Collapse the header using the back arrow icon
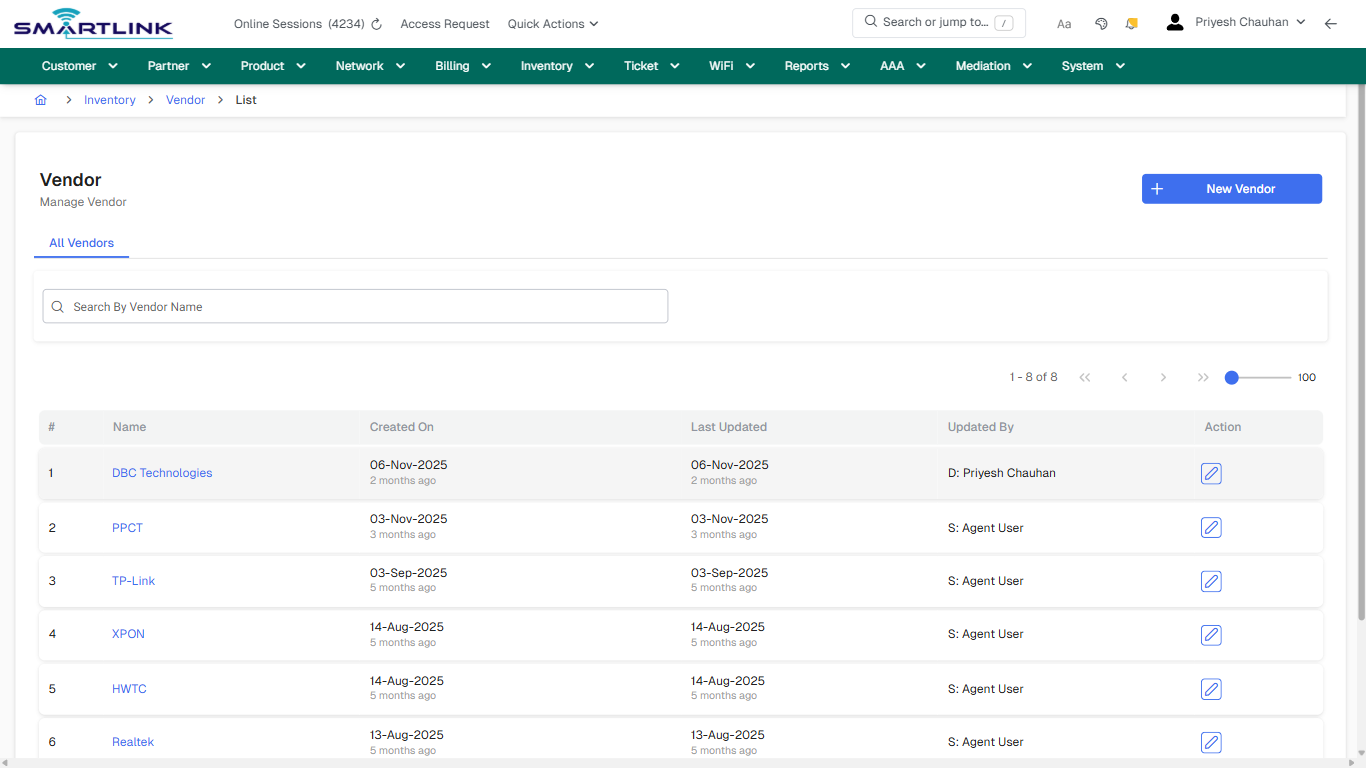This screenshot has width=1366, height=768. (x=1331, y=23)
